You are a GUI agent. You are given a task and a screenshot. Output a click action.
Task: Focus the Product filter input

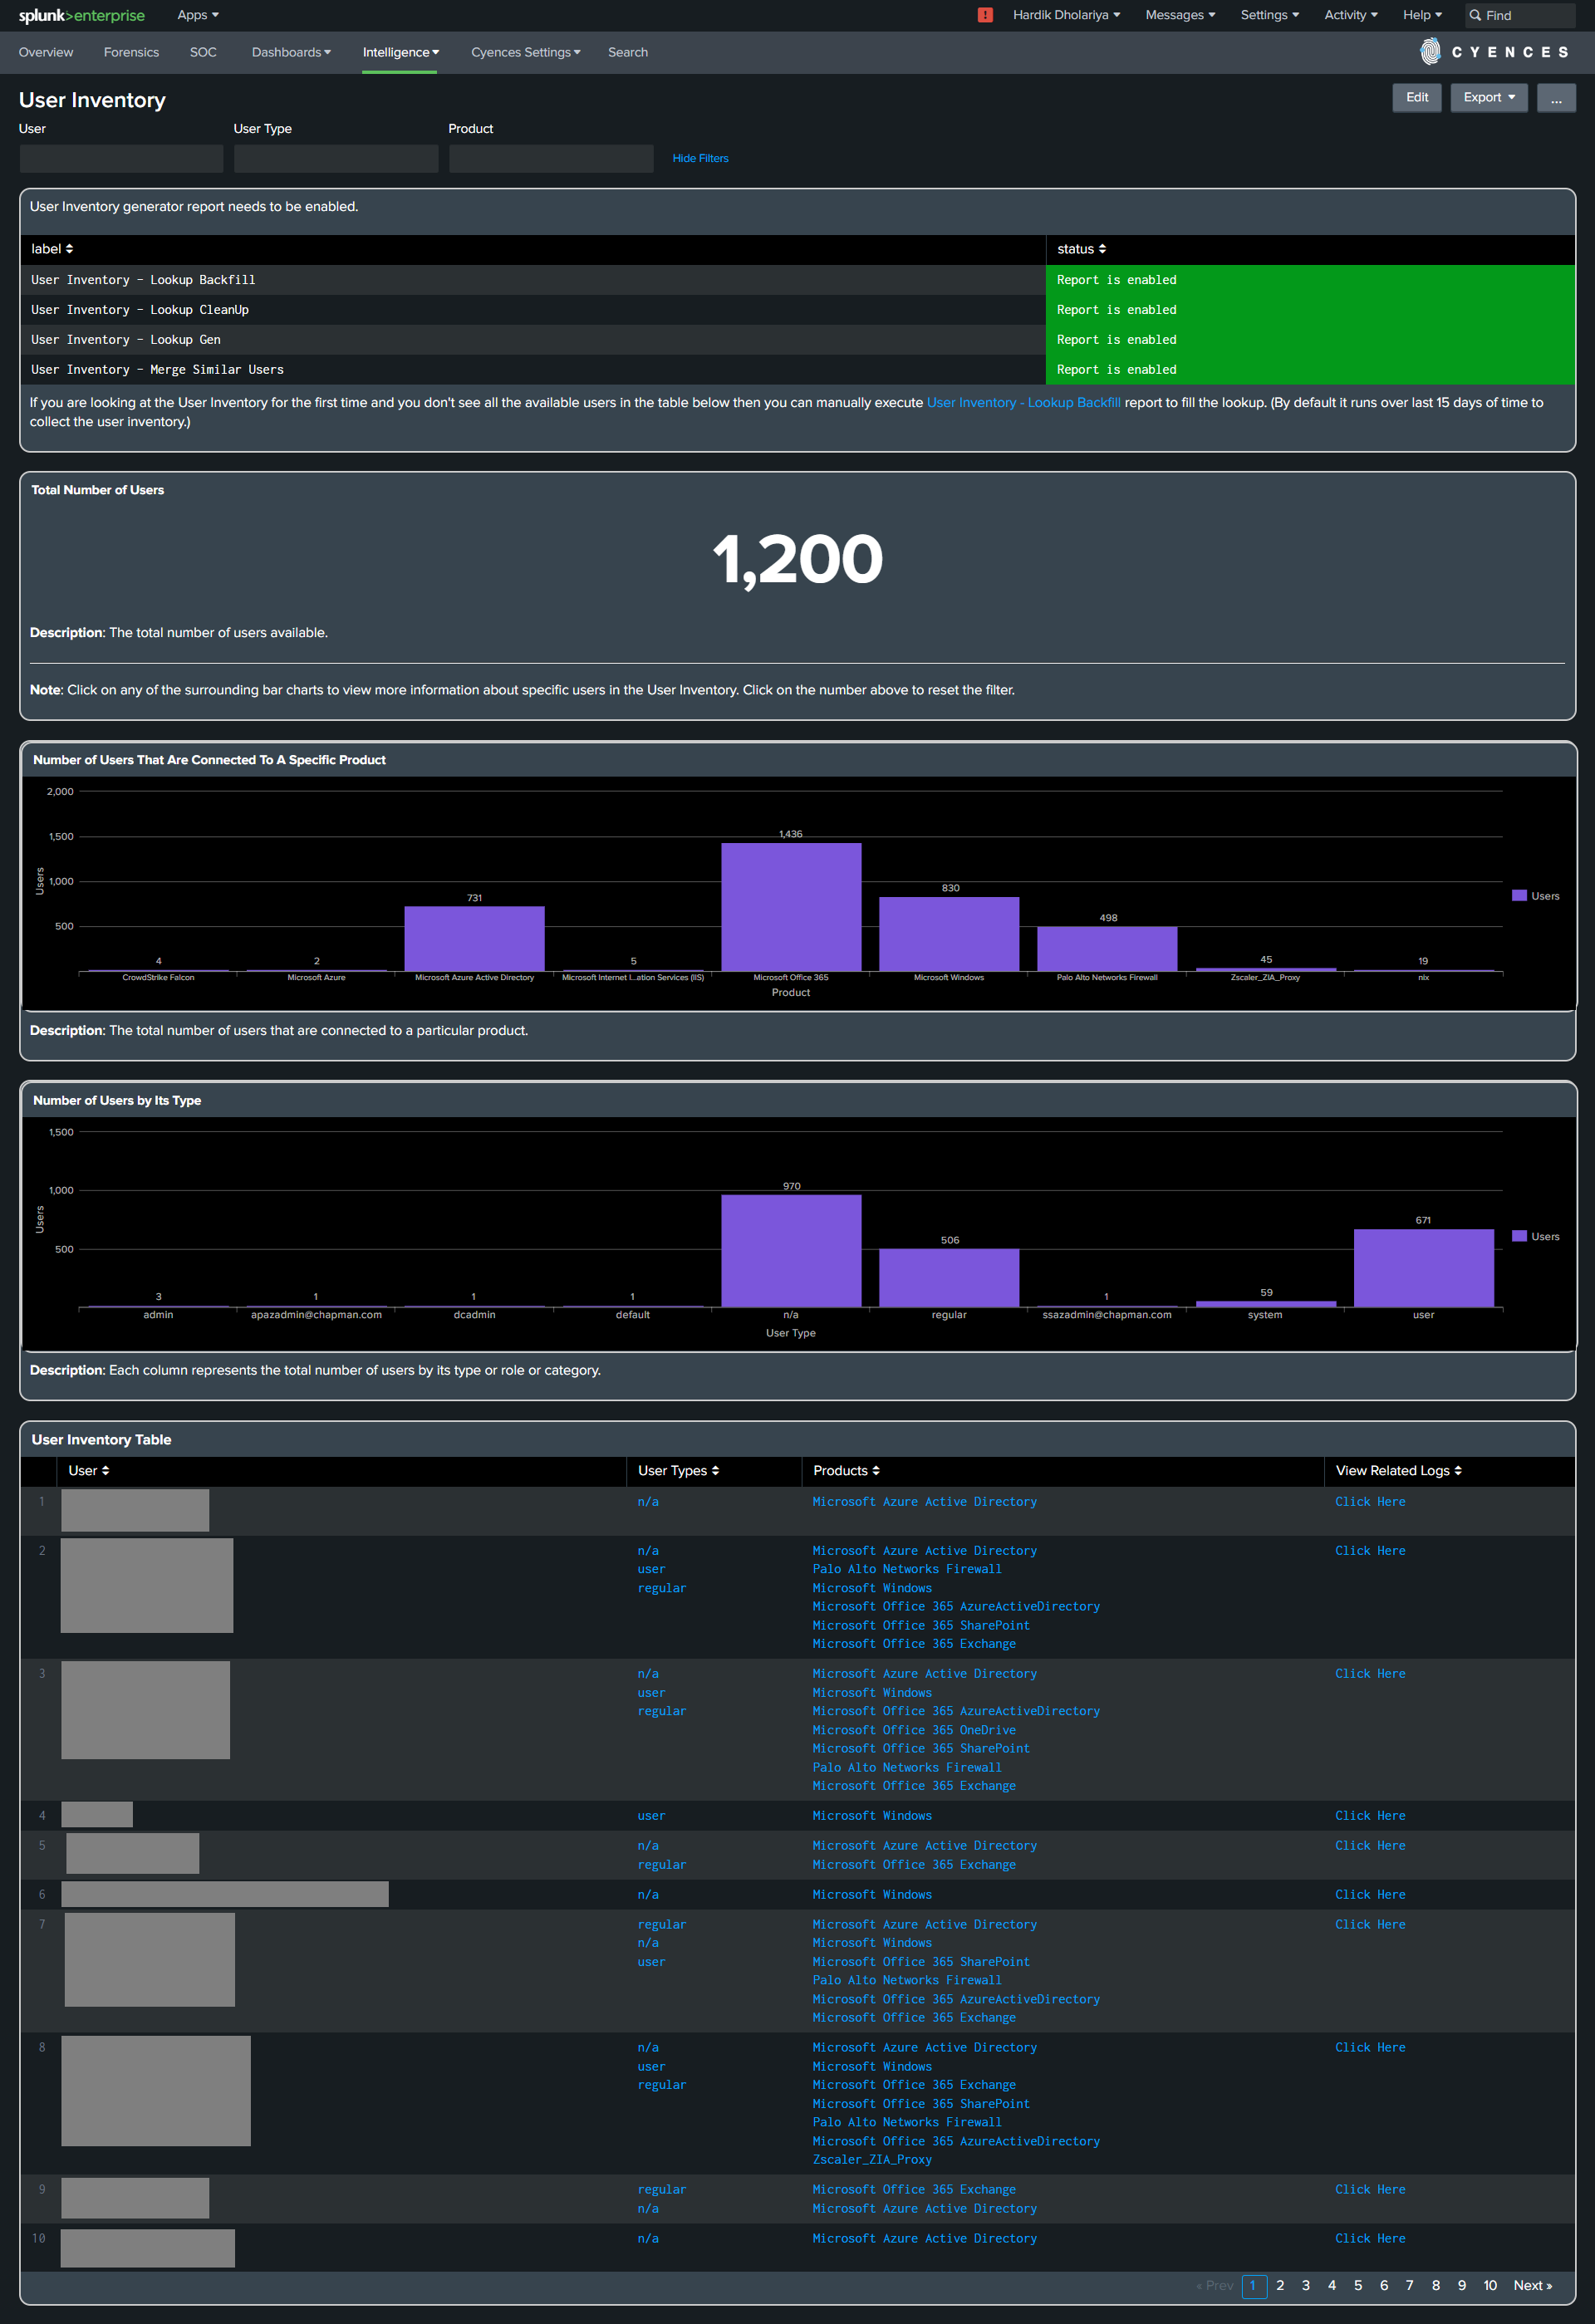pos(551,158)
